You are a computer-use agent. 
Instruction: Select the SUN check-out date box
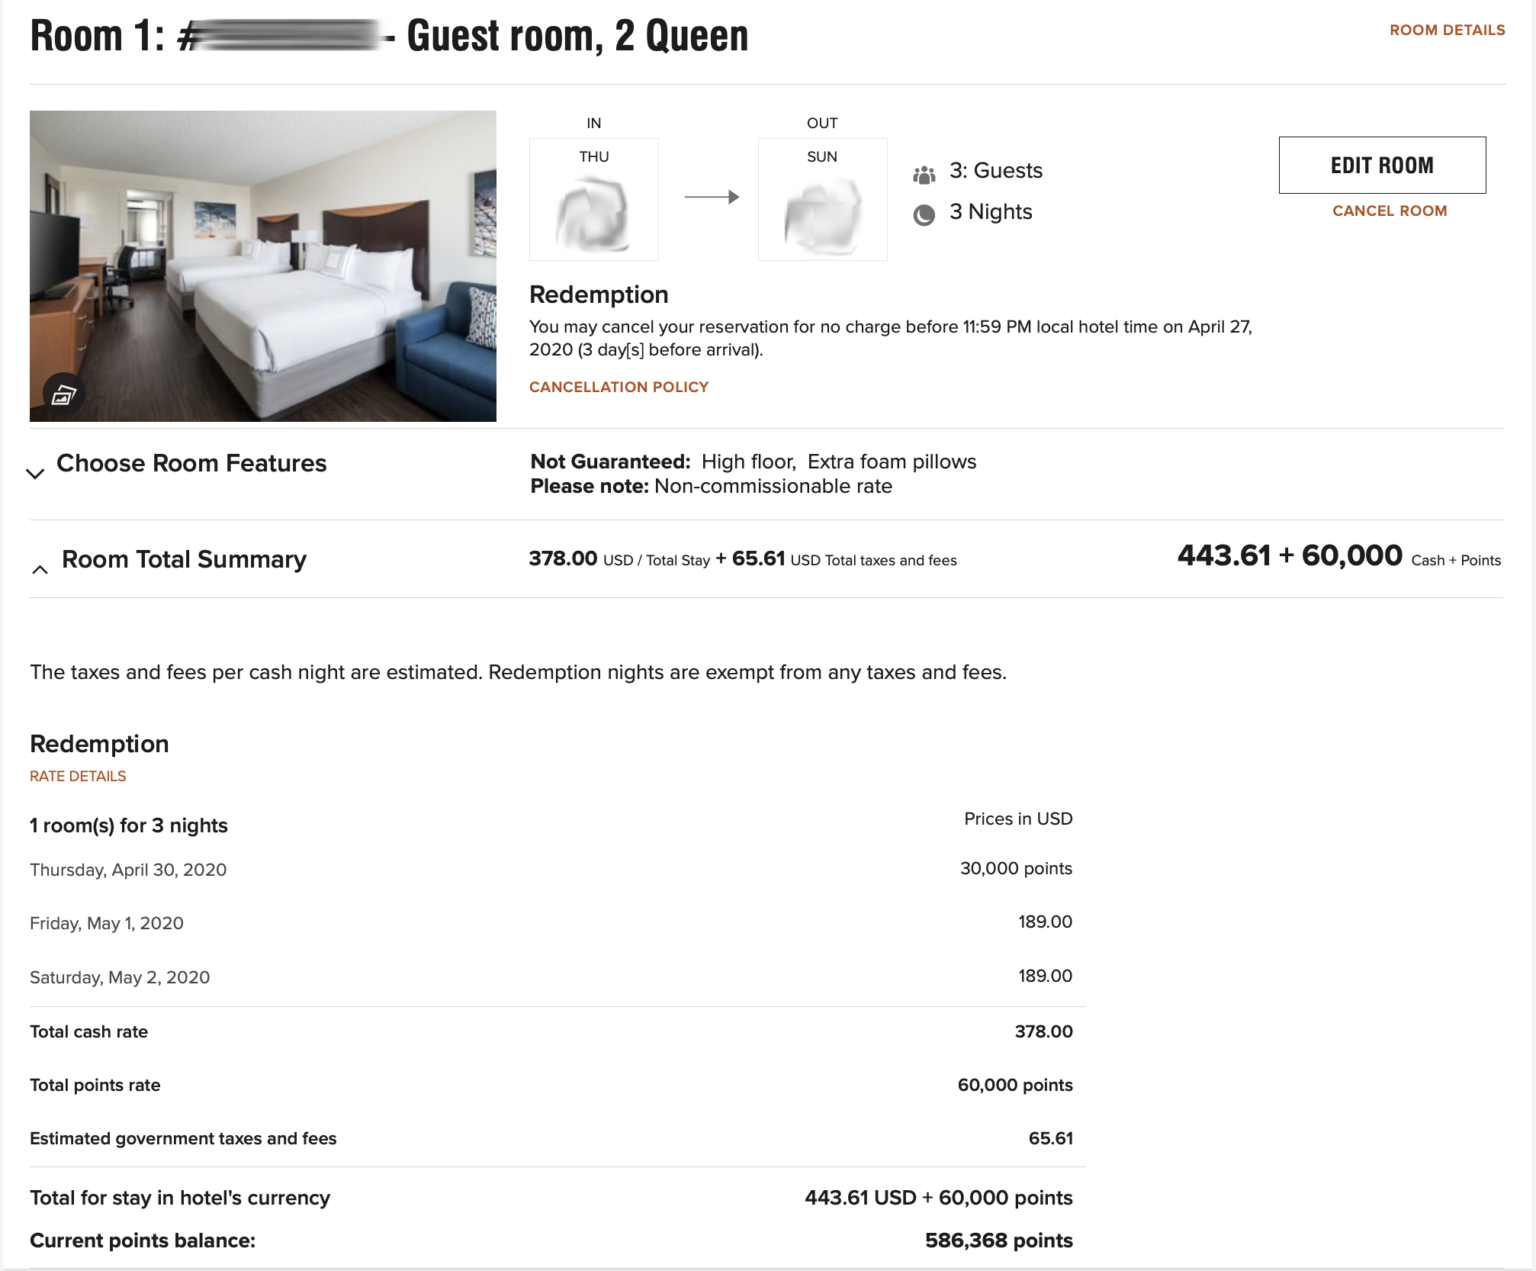pos(821,198)
